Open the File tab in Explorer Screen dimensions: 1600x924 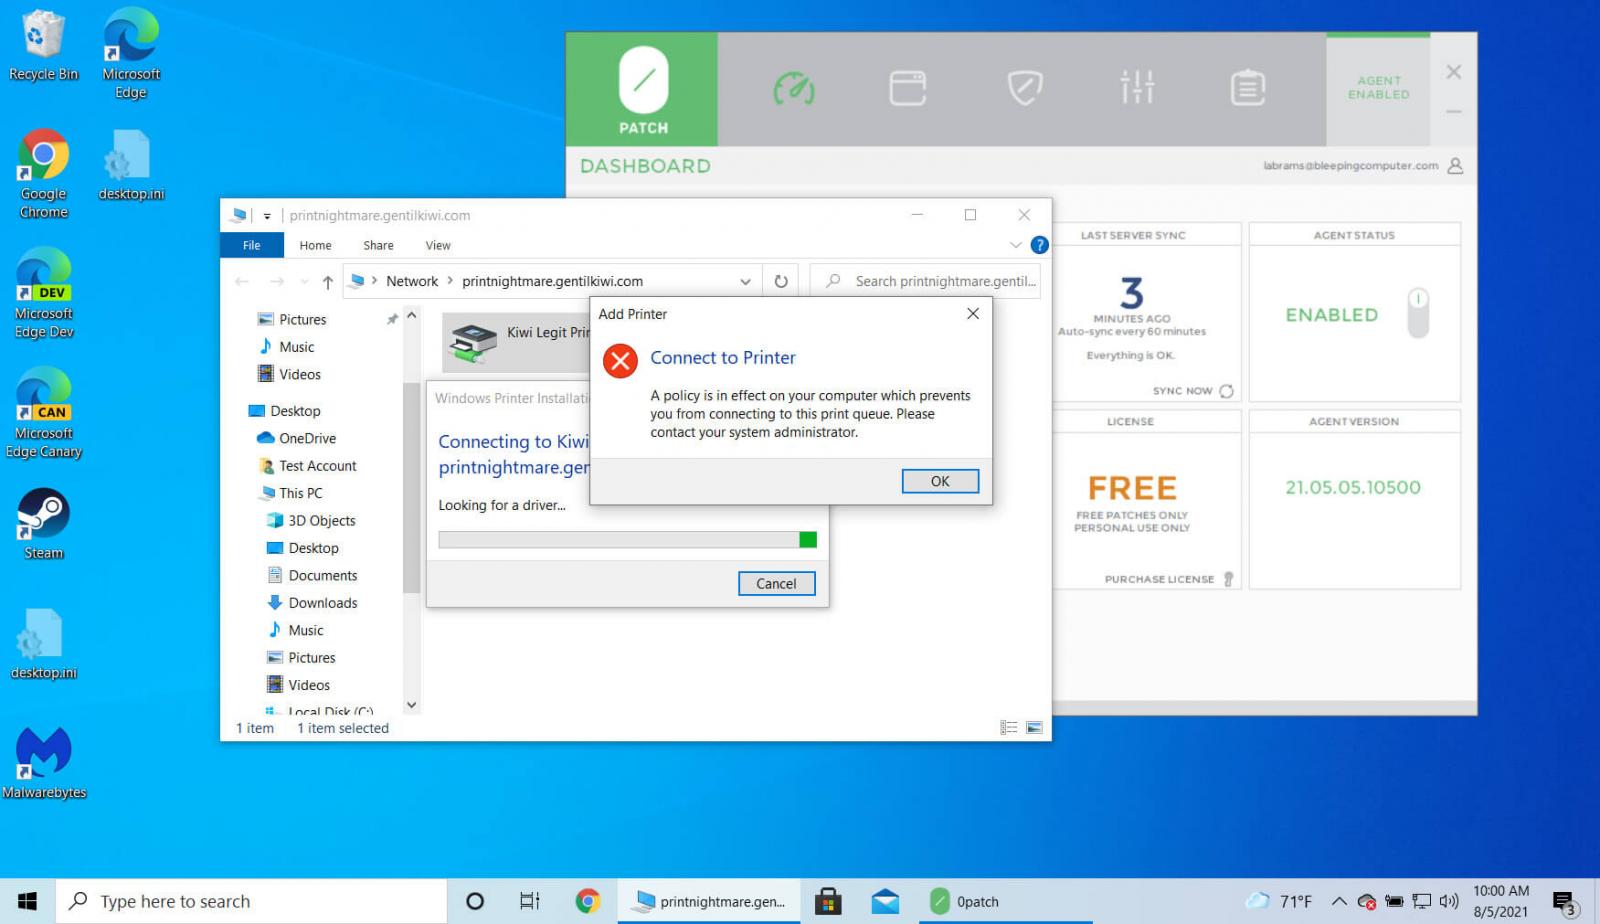click(x=252, y=245)
